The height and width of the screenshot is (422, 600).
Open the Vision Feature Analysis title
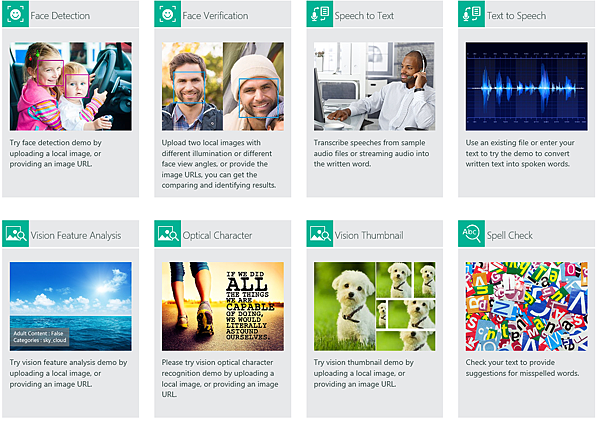(76, 235)
